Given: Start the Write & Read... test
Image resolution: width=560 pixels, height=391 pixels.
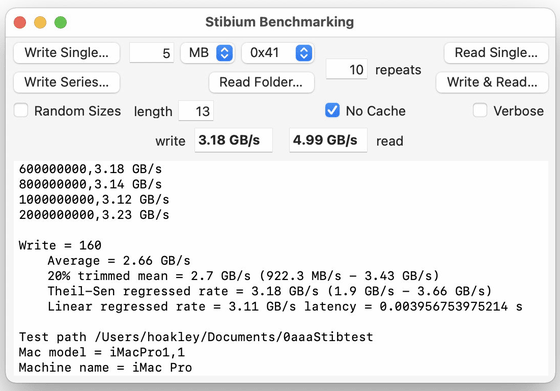Looking at the screenshot, I should 492,82.
